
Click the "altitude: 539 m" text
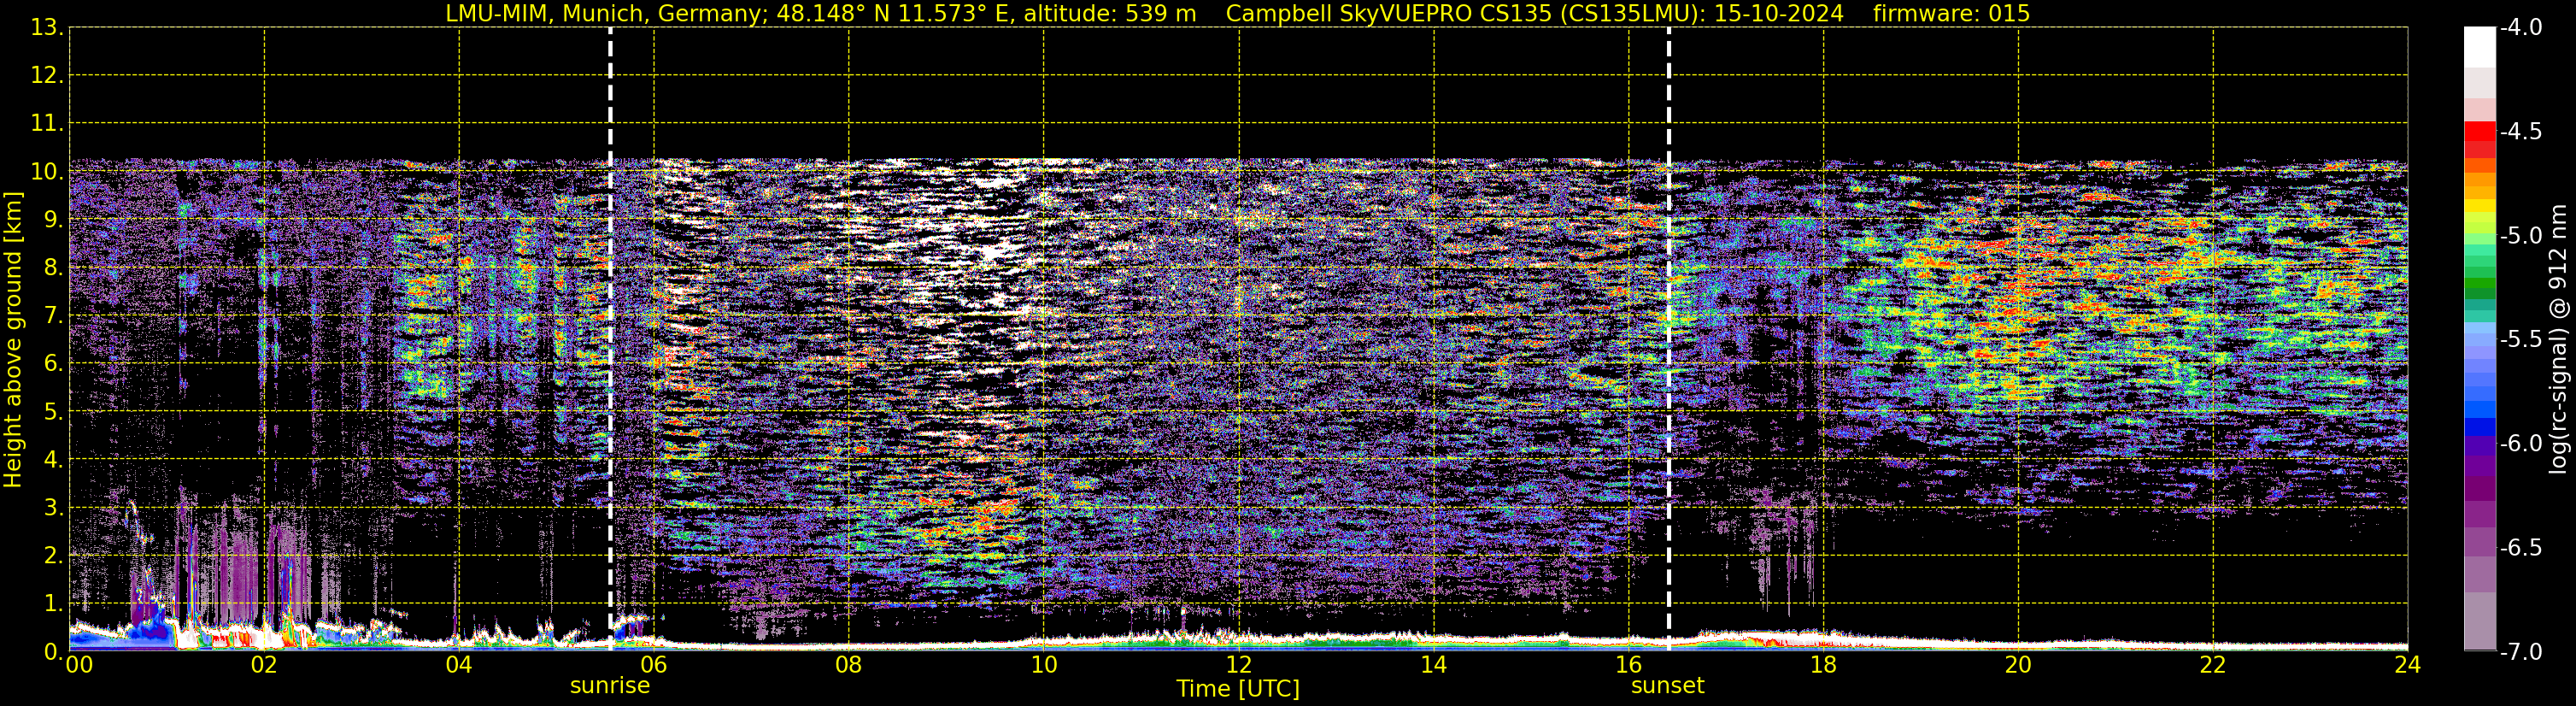[x=1110, y=13]
